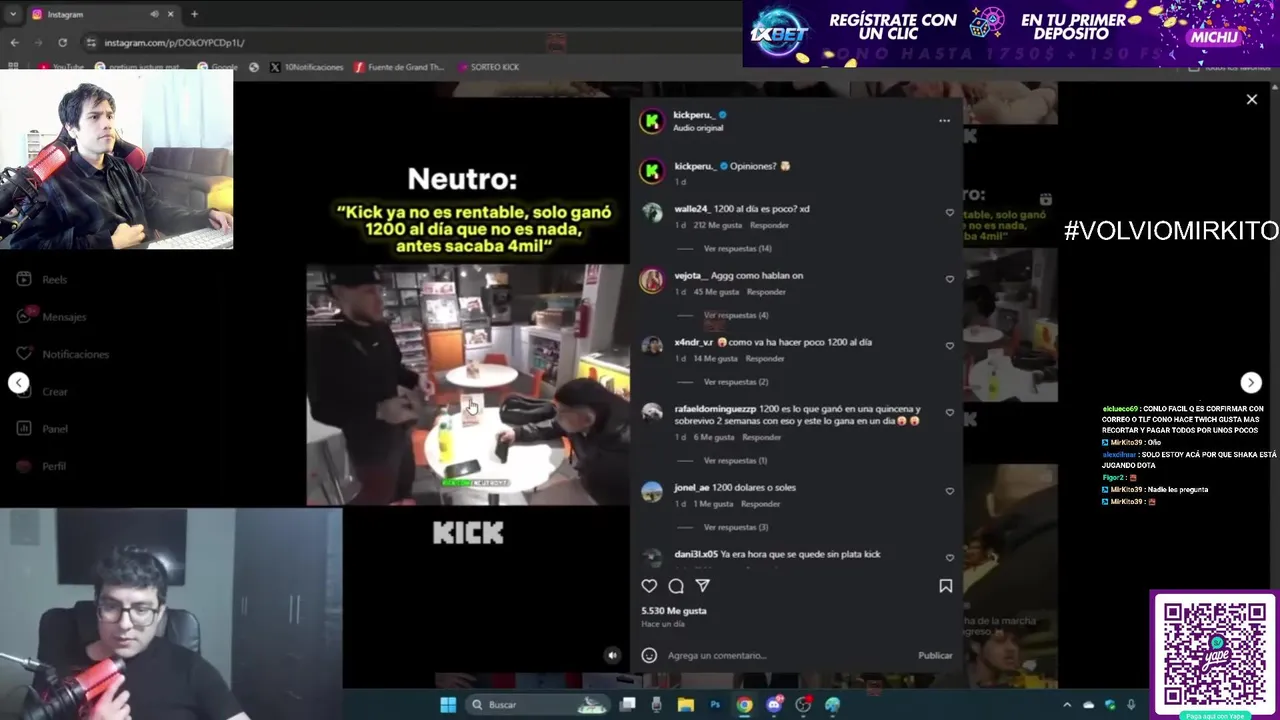Open File Explorer from taskbar
The height and width of the screenshot is (720, 1280).
tap(686, 705)
